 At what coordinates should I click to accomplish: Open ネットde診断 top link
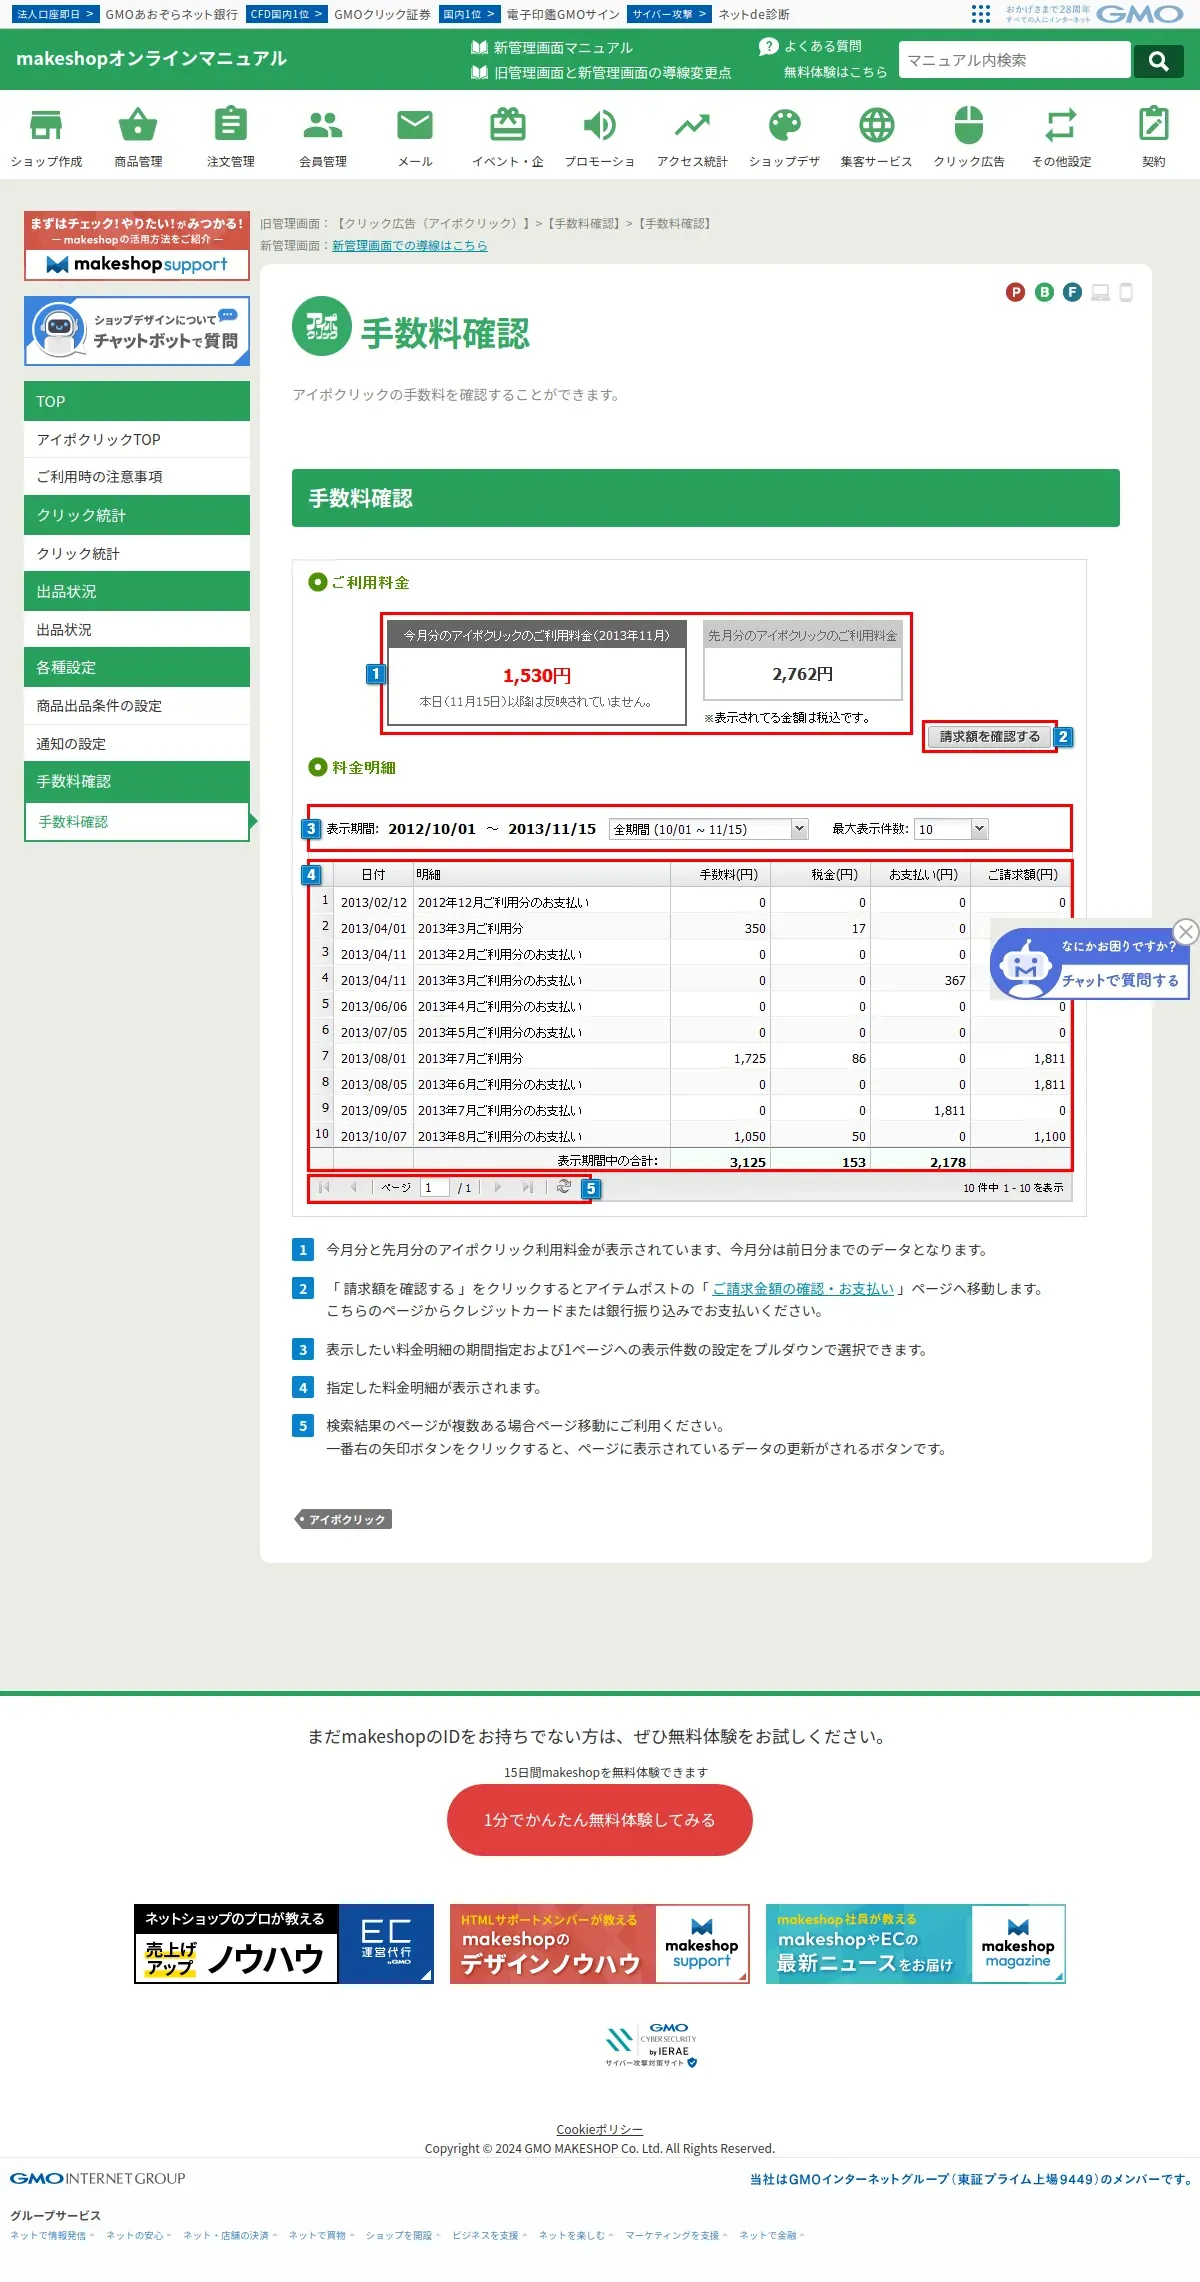[x=754, y=14]
